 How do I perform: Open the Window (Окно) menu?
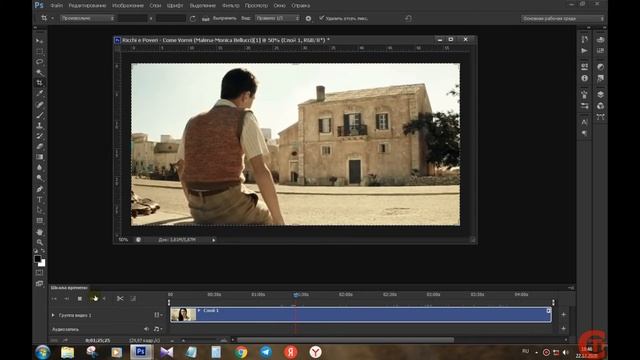tap(280, 6)
